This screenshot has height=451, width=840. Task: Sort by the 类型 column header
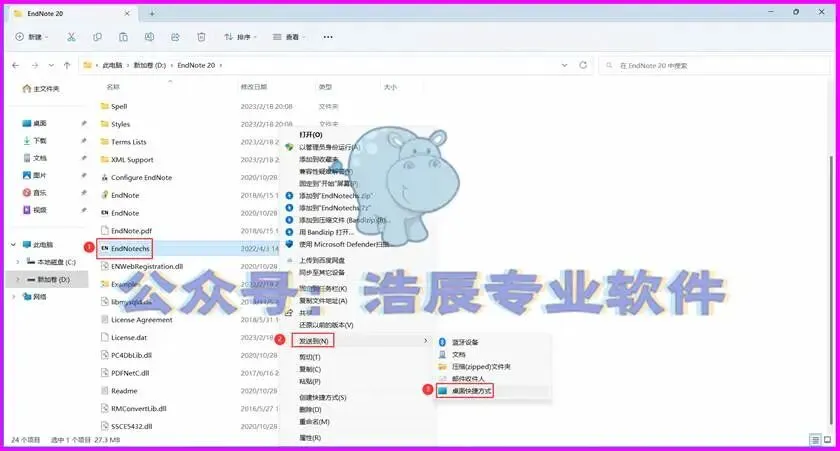325,87
